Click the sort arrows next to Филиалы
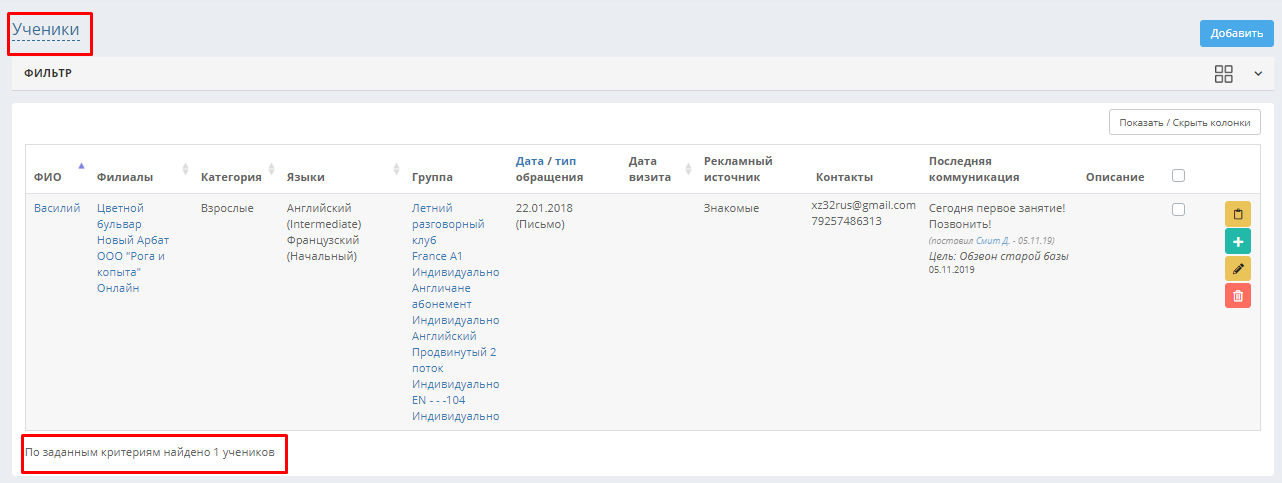Image resolution: width=1282 pixels, height=483 pixels. 185,169
